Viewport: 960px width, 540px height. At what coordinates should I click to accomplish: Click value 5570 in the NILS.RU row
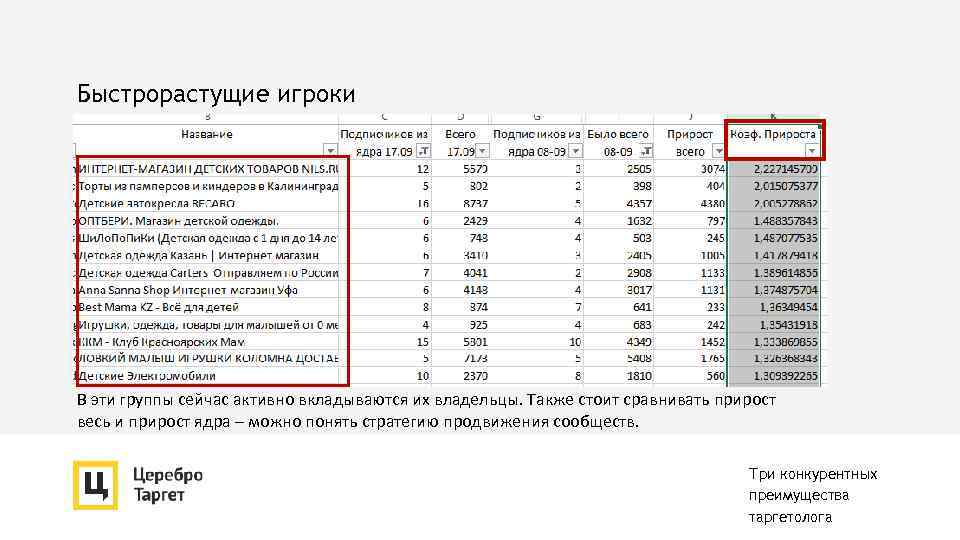[x=475, y=169]
